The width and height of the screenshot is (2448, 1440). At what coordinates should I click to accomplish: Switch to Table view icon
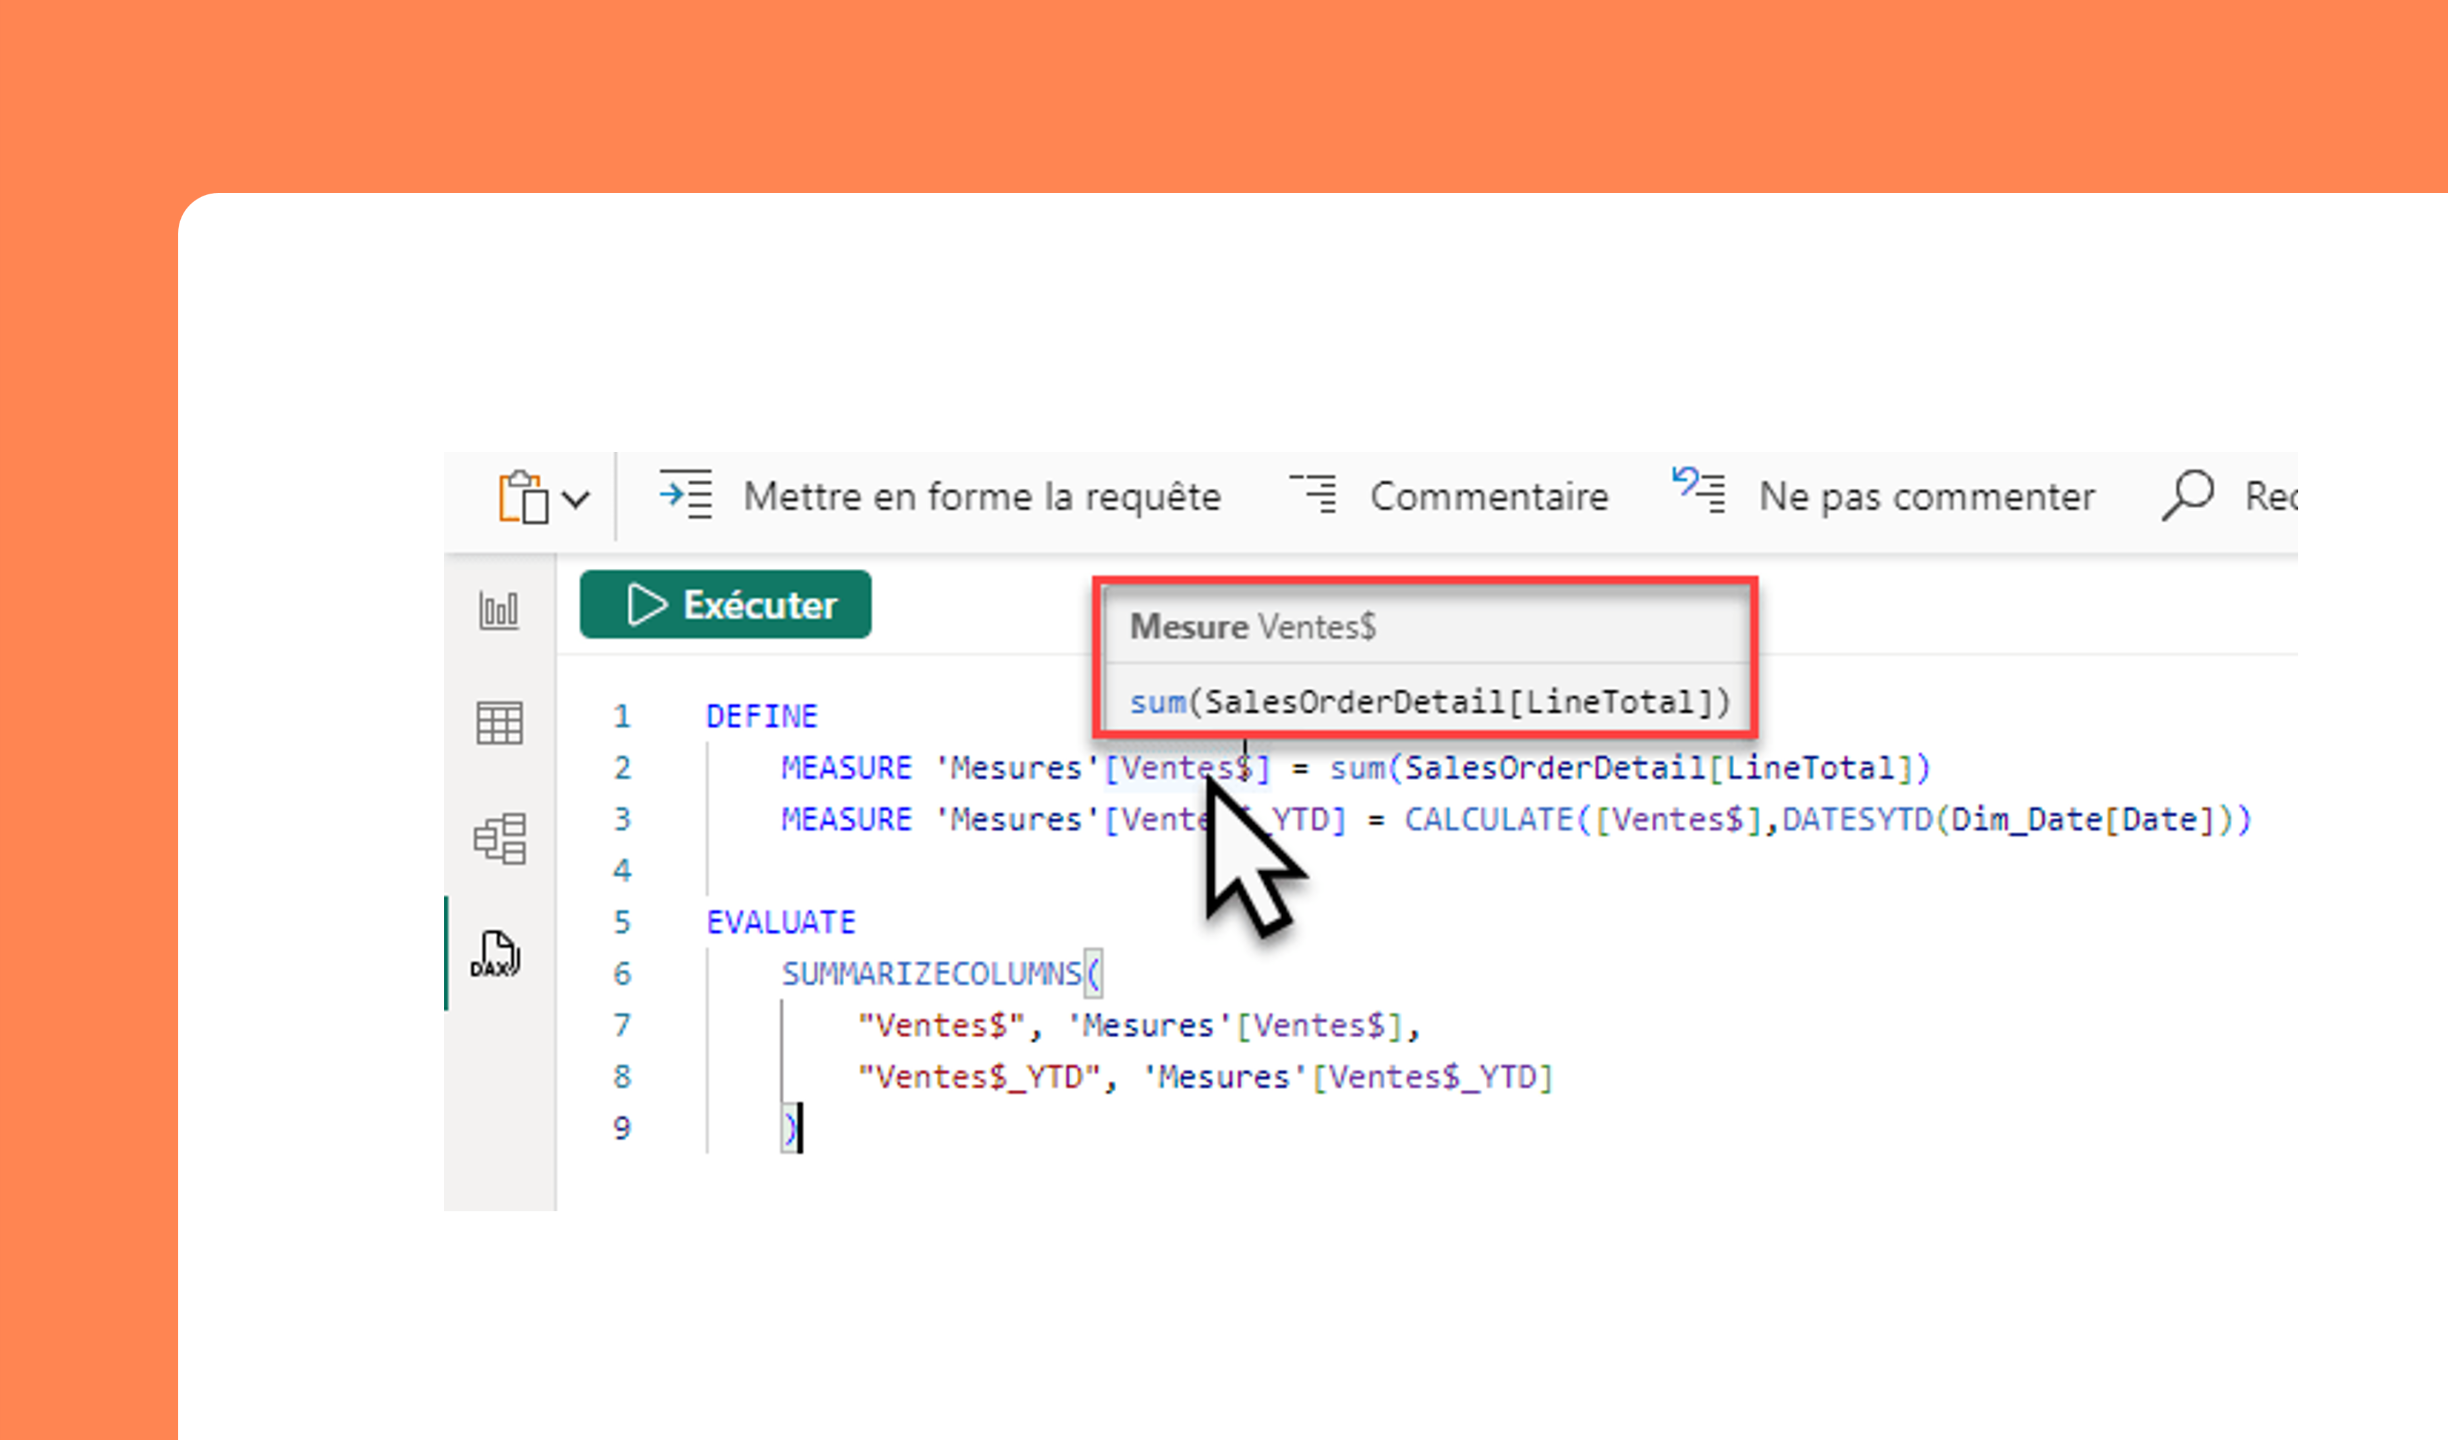[499, 723]
